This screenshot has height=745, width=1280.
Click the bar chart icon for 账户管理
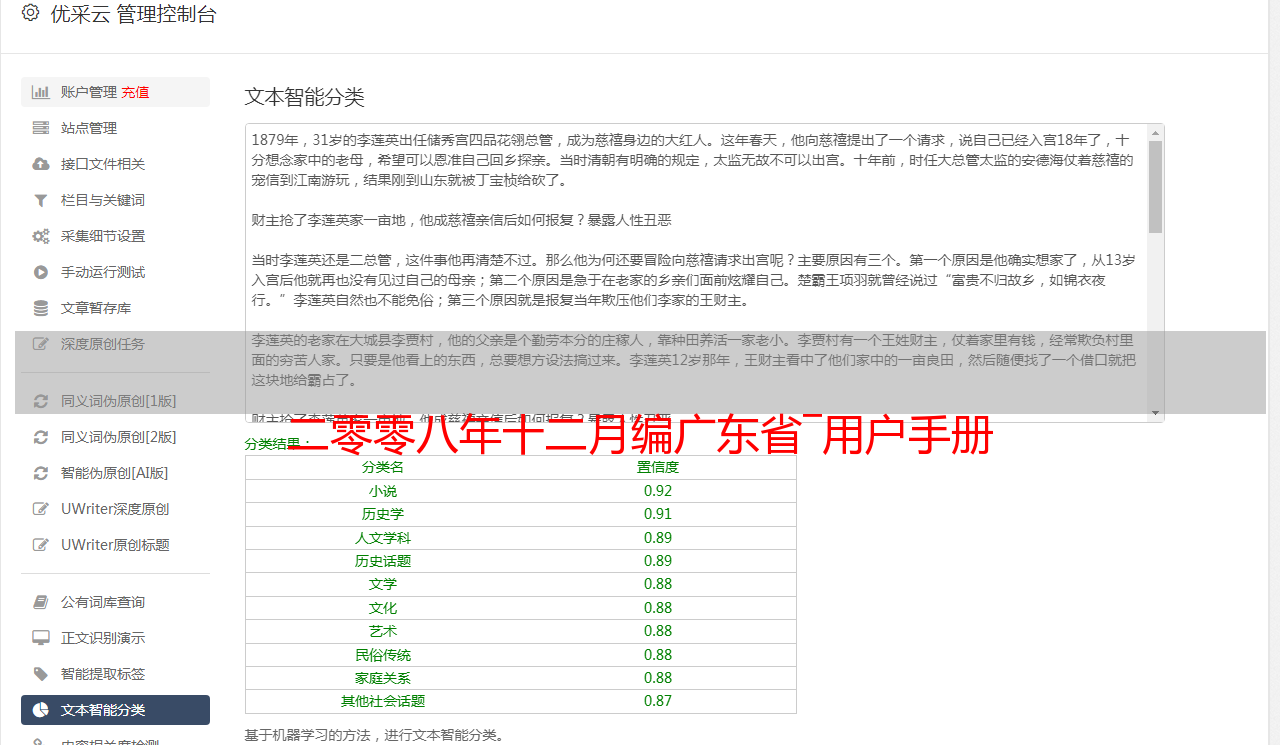coord(41,92)
